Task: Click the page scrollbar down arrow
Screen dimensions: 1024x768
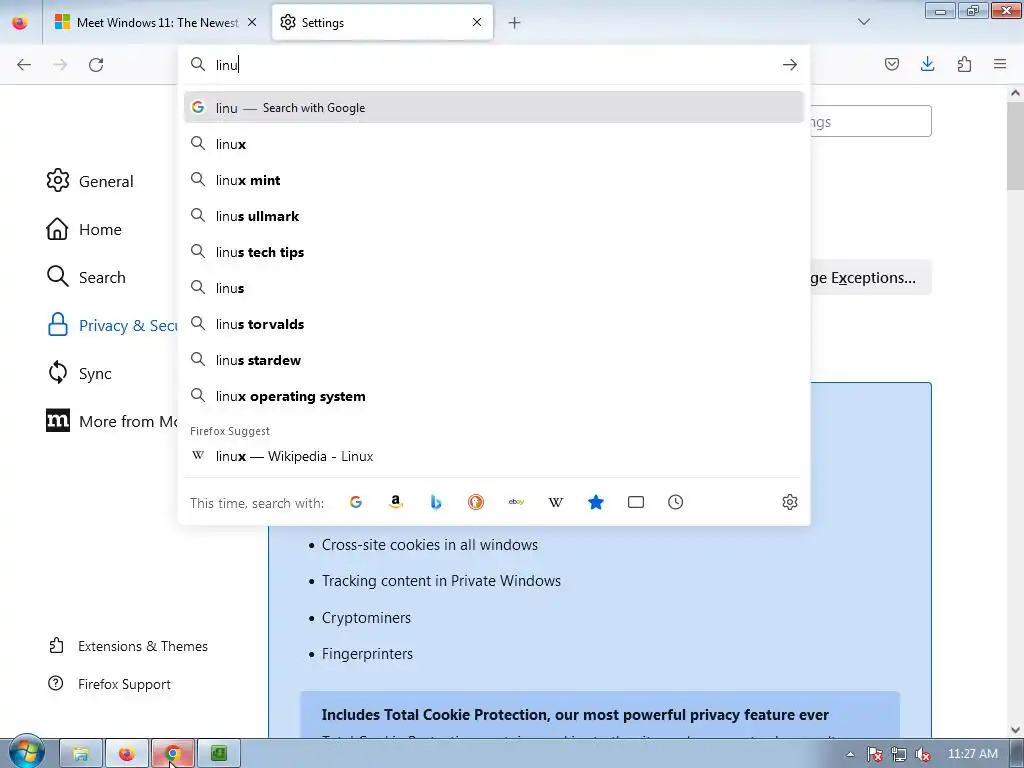Action: pos(1015,730)
